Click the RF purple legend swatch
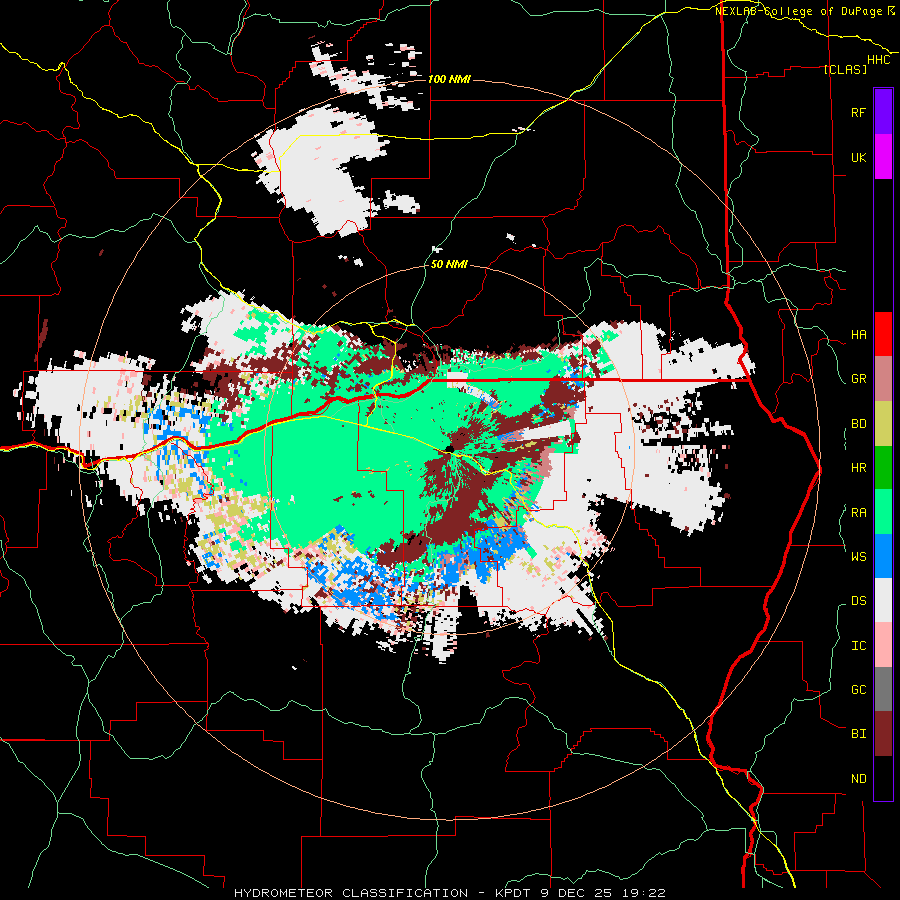This screenshot has width=900, height=900. [x=883, y=112]
